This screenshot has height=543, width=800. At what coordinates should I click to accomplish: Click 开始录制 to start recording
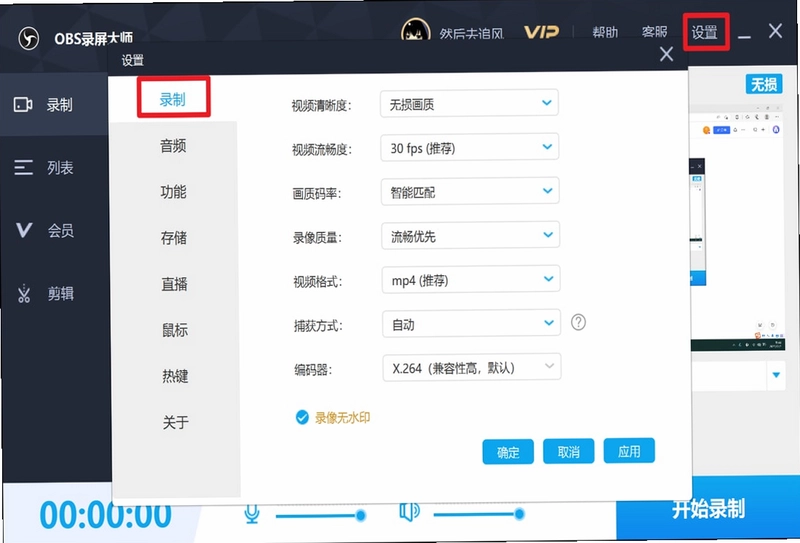tap(708, 508)
